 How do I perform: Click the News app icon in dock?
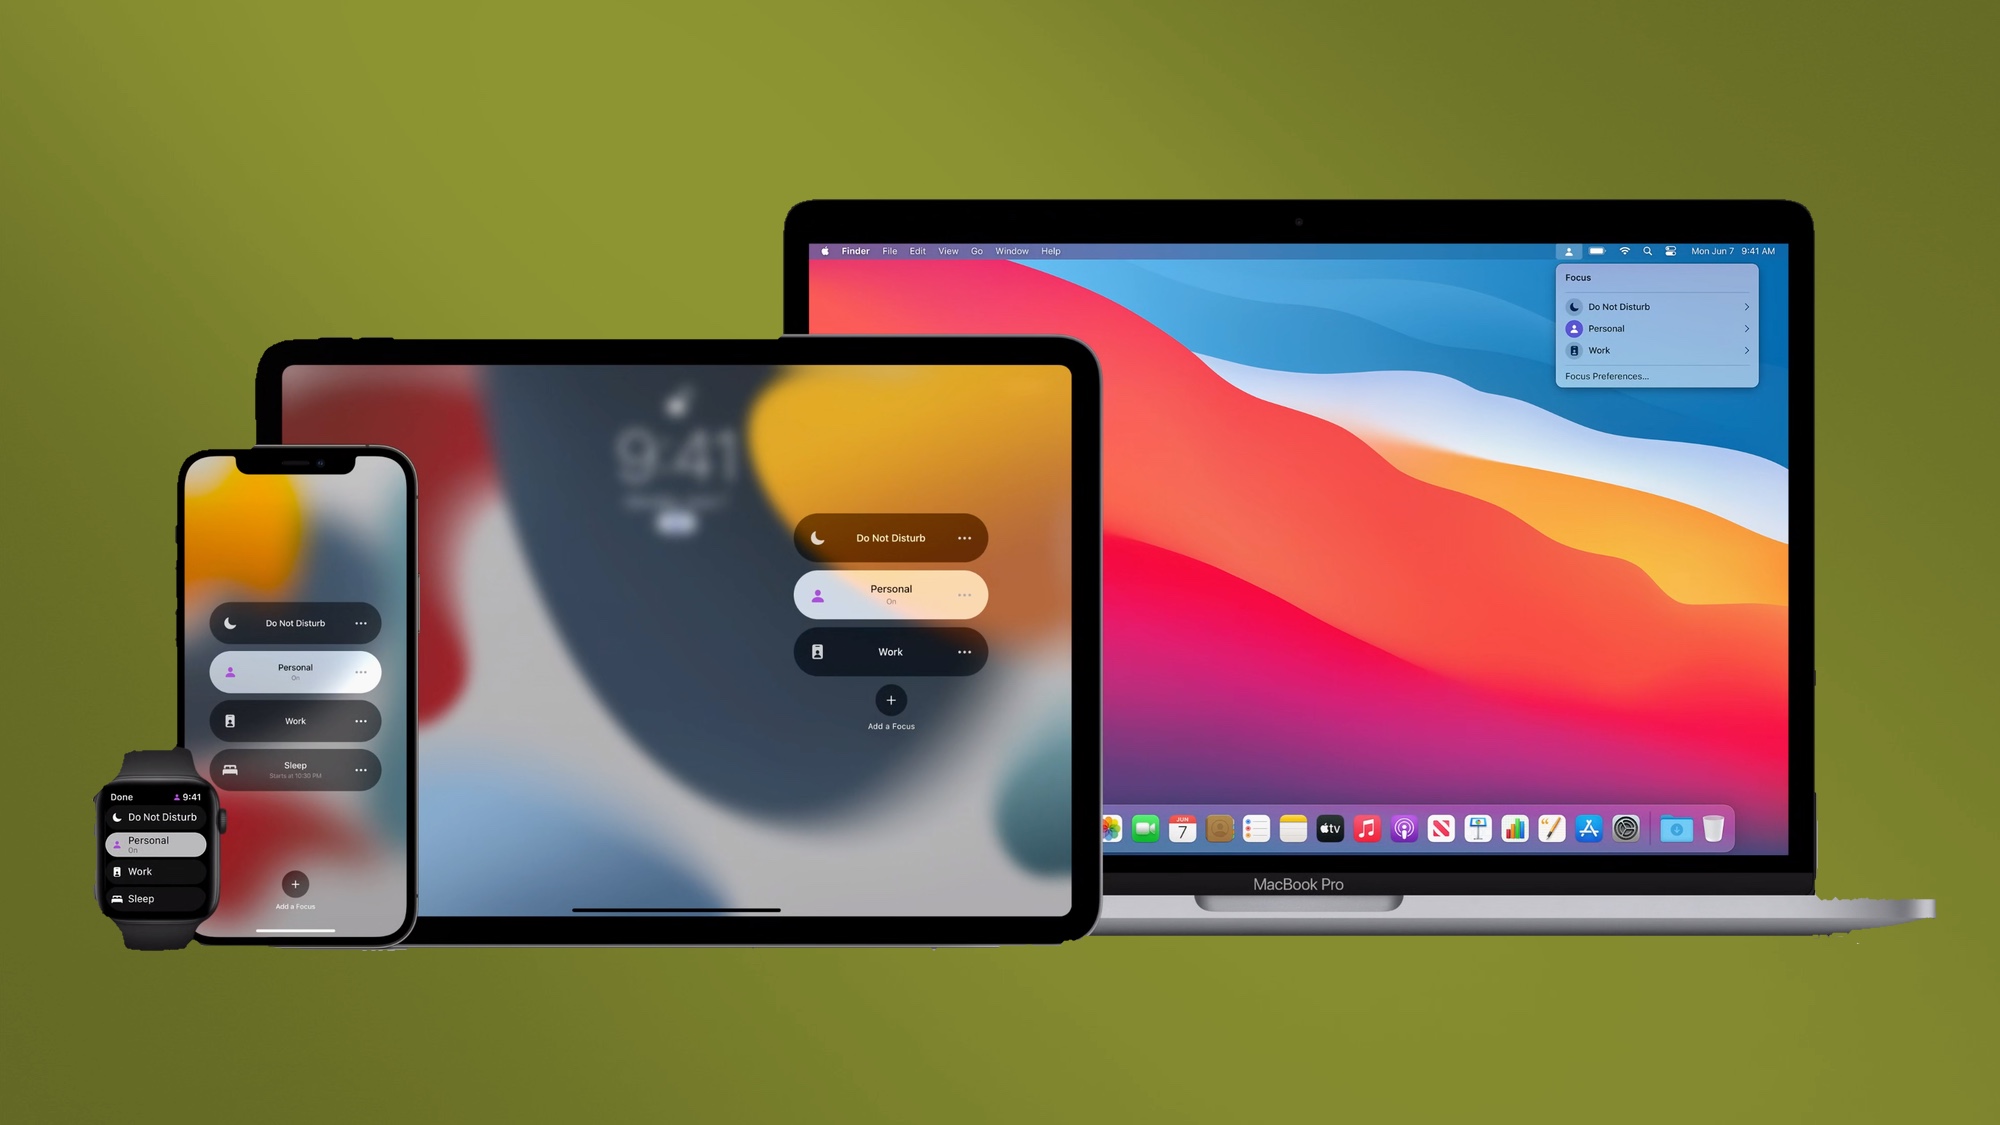click(x=1440, y=828)
